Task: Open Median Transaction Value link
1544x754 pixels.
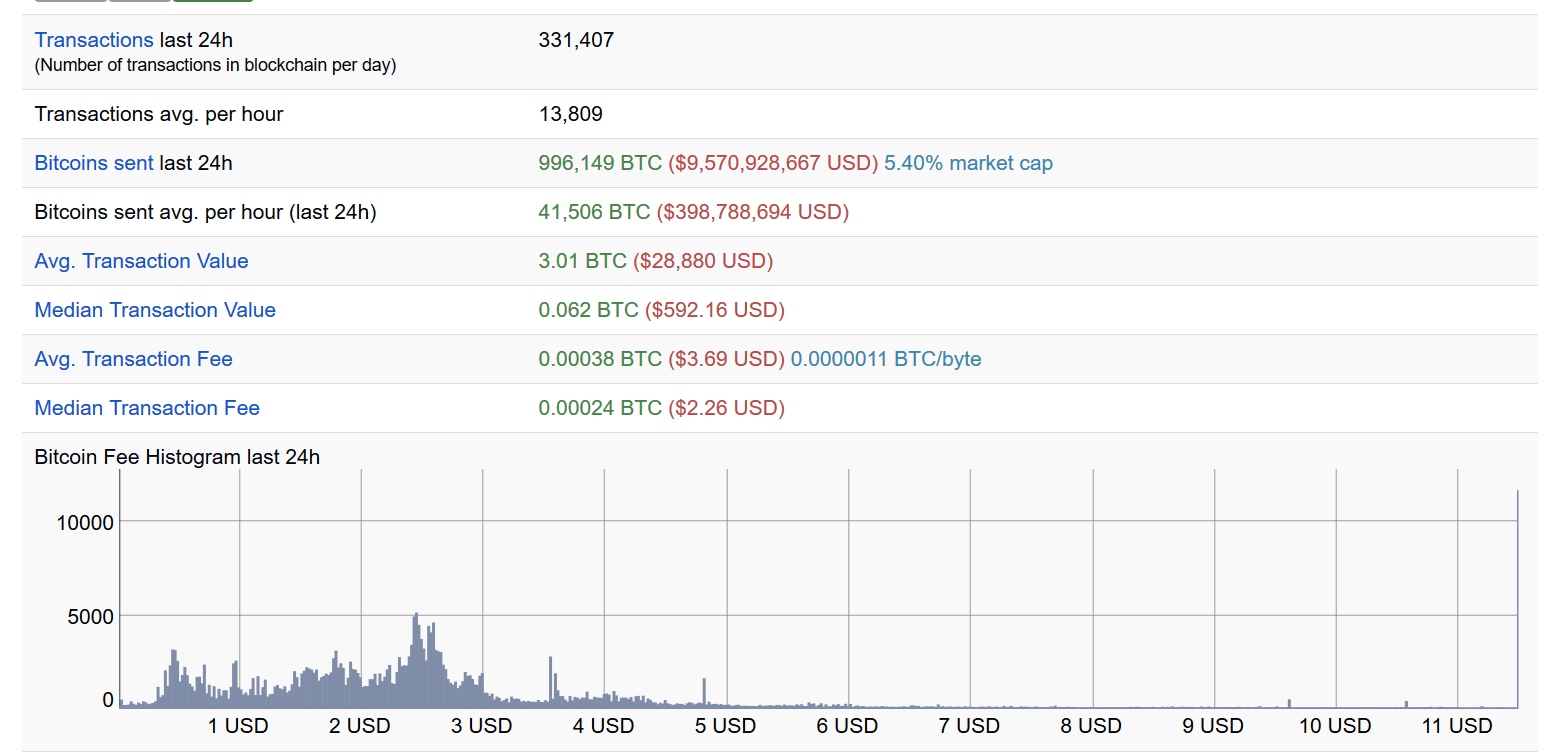Action: tap(155, 310)
